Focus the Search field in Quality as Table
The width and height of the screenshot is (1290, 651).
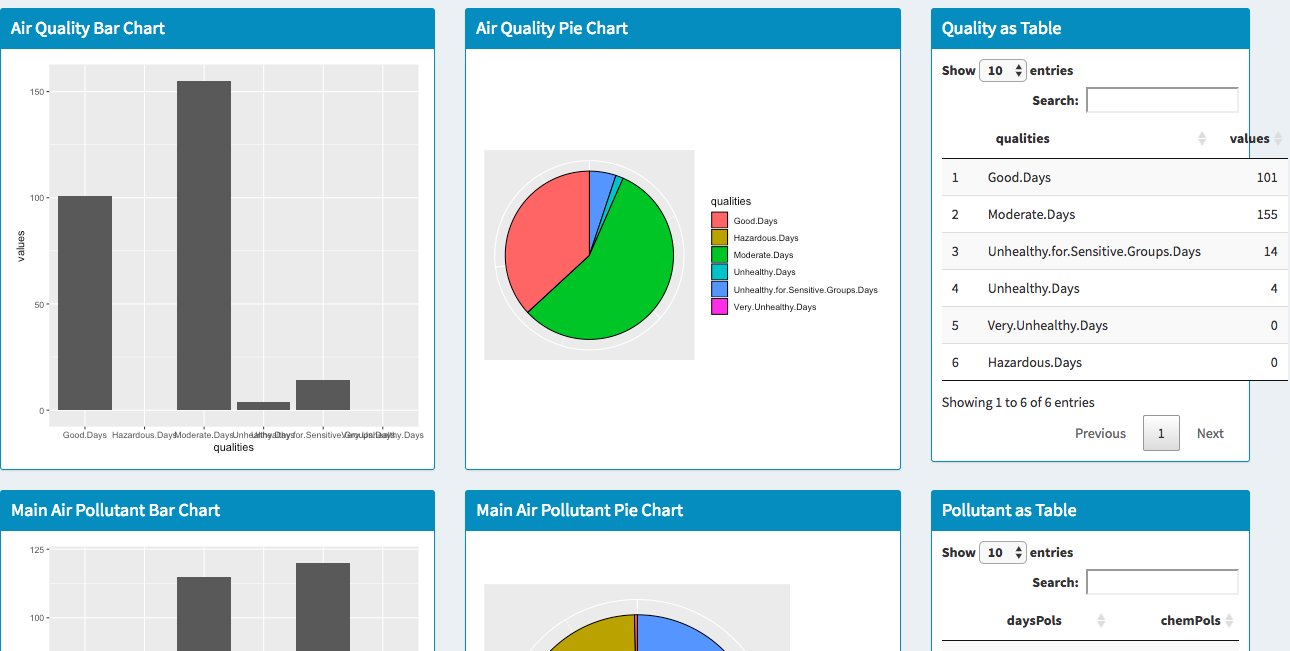tap(1162, 100)
